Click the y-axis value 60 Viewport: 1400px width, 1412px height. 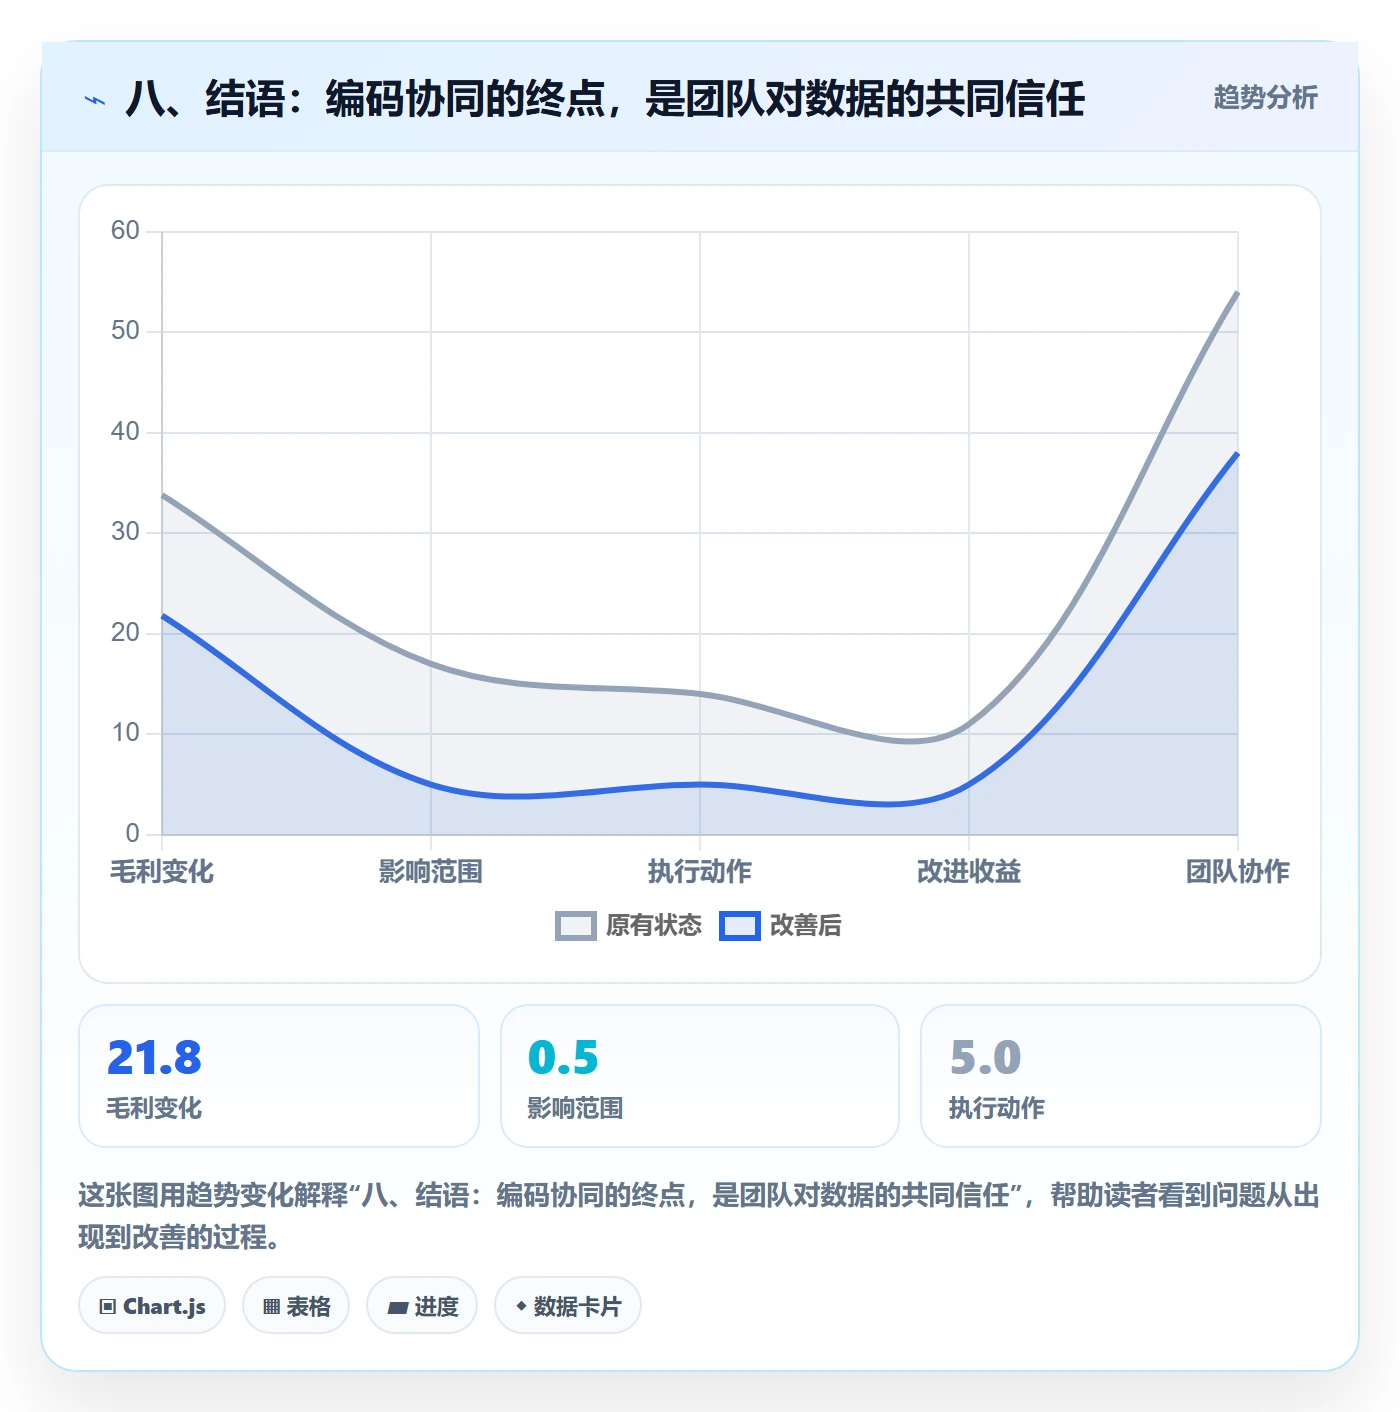125,231
